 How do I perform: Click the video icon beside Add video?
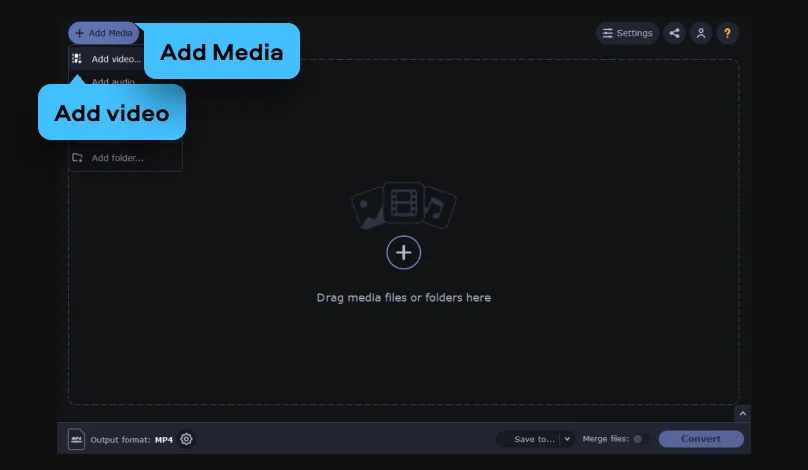(x=77, y=59)
